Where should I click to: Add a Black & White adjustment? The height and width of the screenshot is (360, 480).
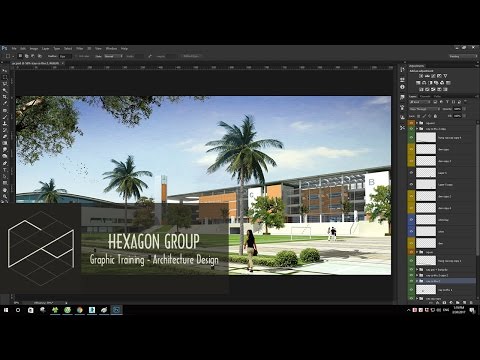(x=430, y=83)
